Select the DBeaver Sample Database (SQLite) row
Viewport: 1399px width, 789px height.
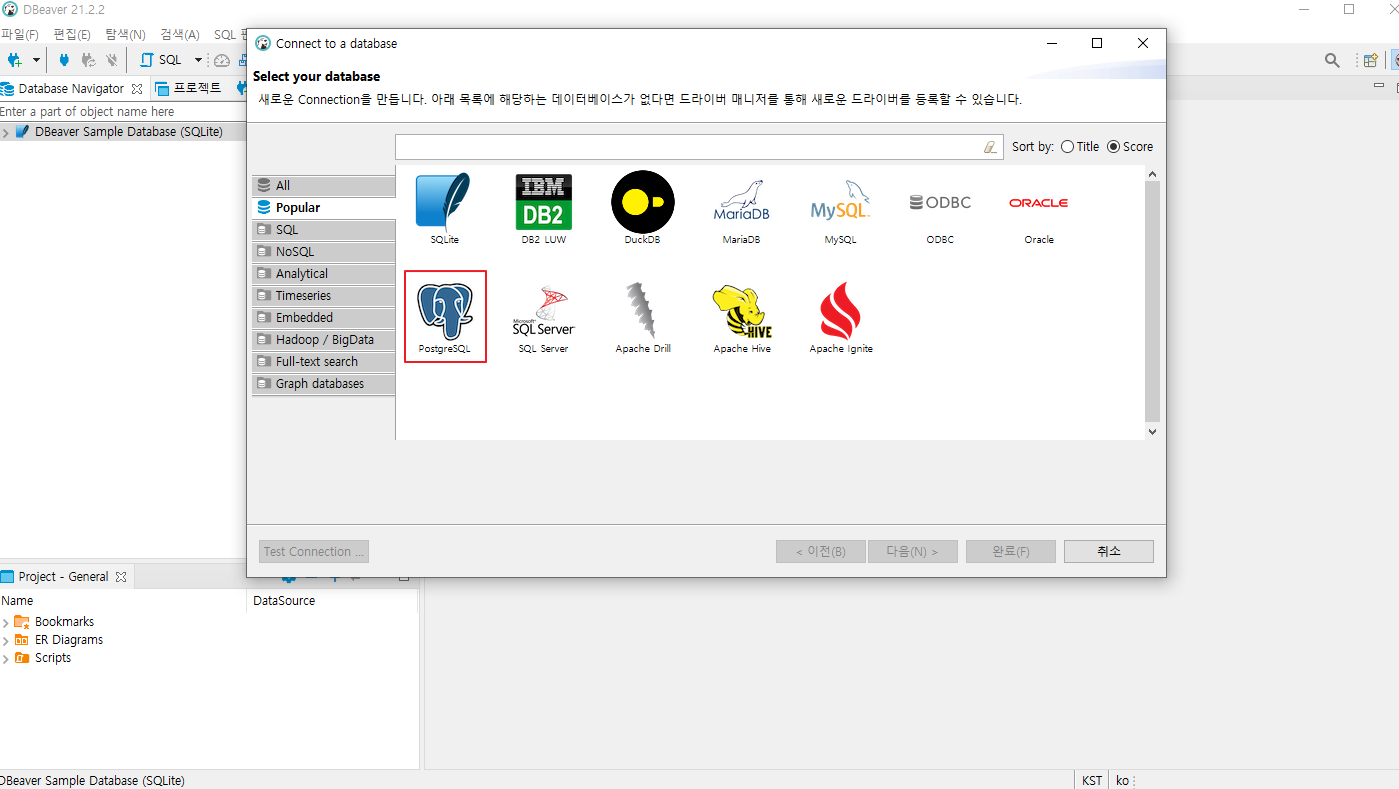(123, 132)
